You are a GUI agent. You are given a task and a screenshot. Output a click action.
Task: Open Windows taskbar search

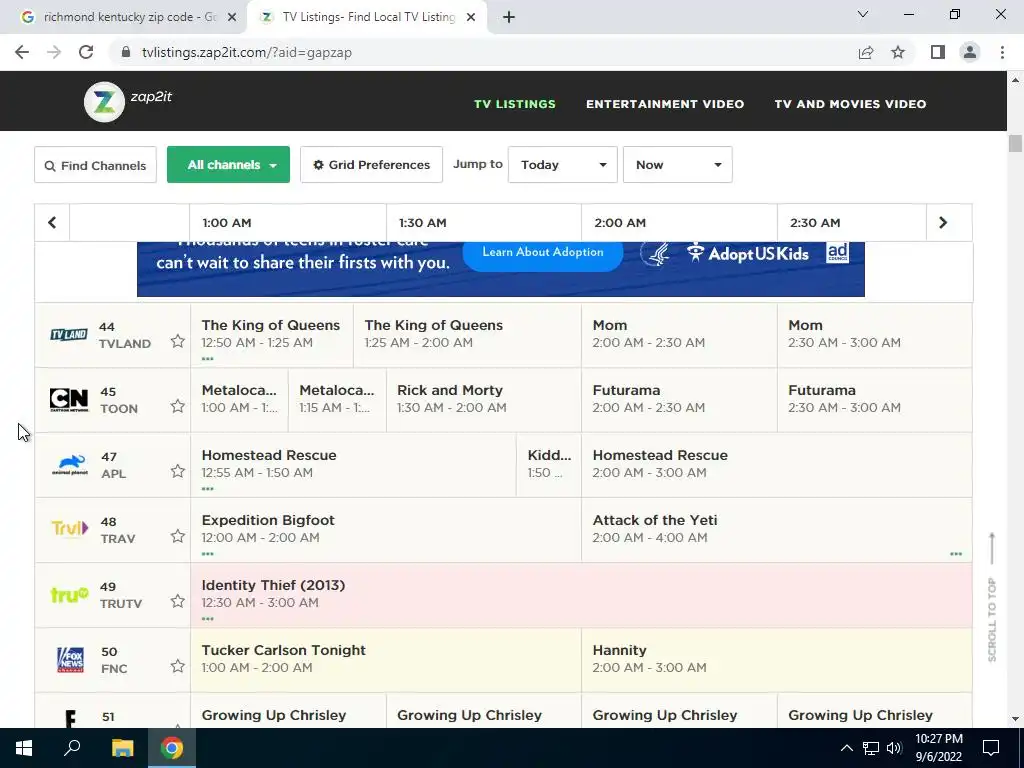tap(72, 748)
